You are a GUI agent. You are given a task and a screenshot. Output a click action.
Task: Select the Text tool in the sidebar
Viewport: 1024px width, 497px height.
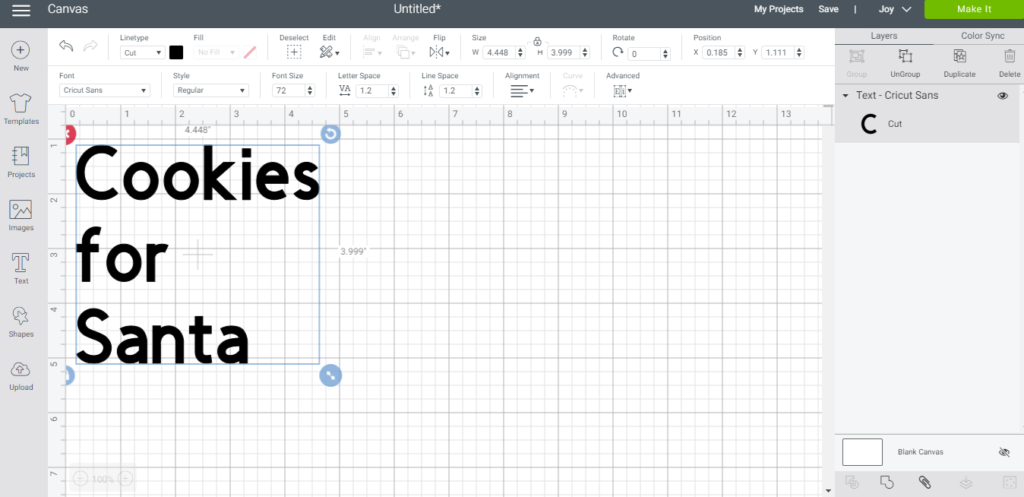tap(21, 268)
